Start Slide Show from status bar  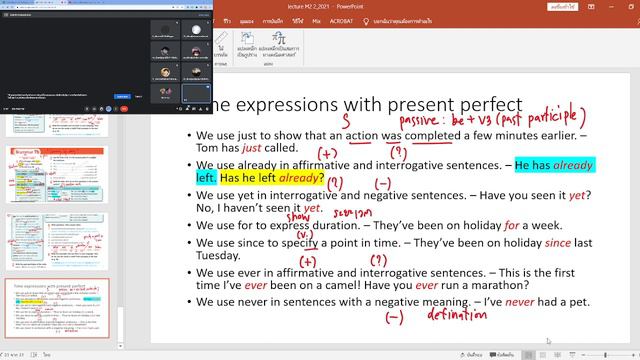point(573,355)
